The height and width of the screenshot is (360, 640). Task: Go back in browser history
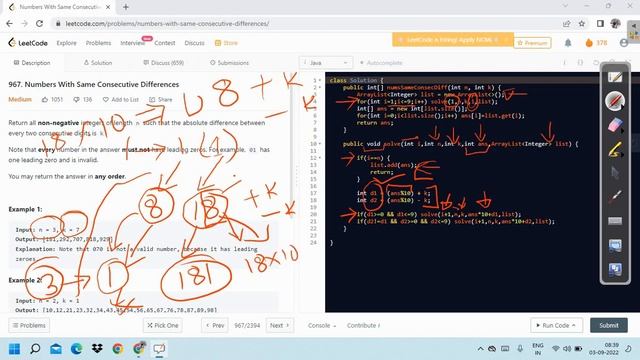[x=9, y=24]
